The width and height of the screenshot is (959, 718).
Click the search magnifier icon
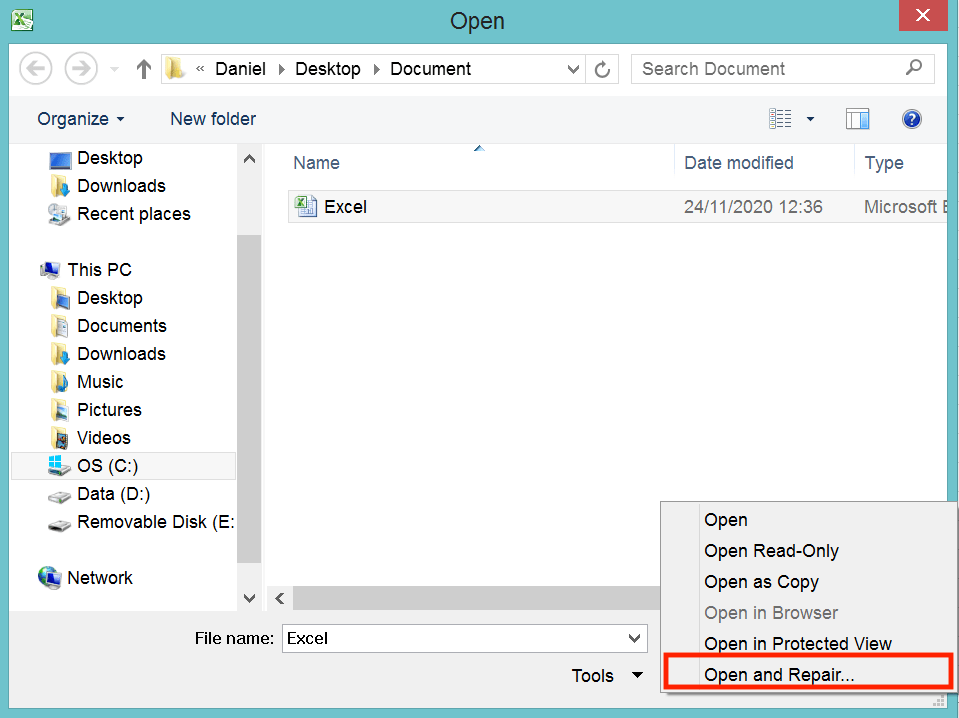913,68
